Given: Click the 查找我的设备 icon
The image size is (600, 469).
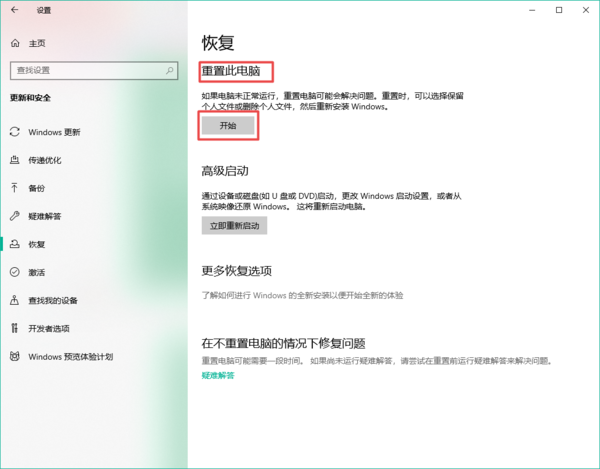Looking at the screenshot, I should [15, 300].
